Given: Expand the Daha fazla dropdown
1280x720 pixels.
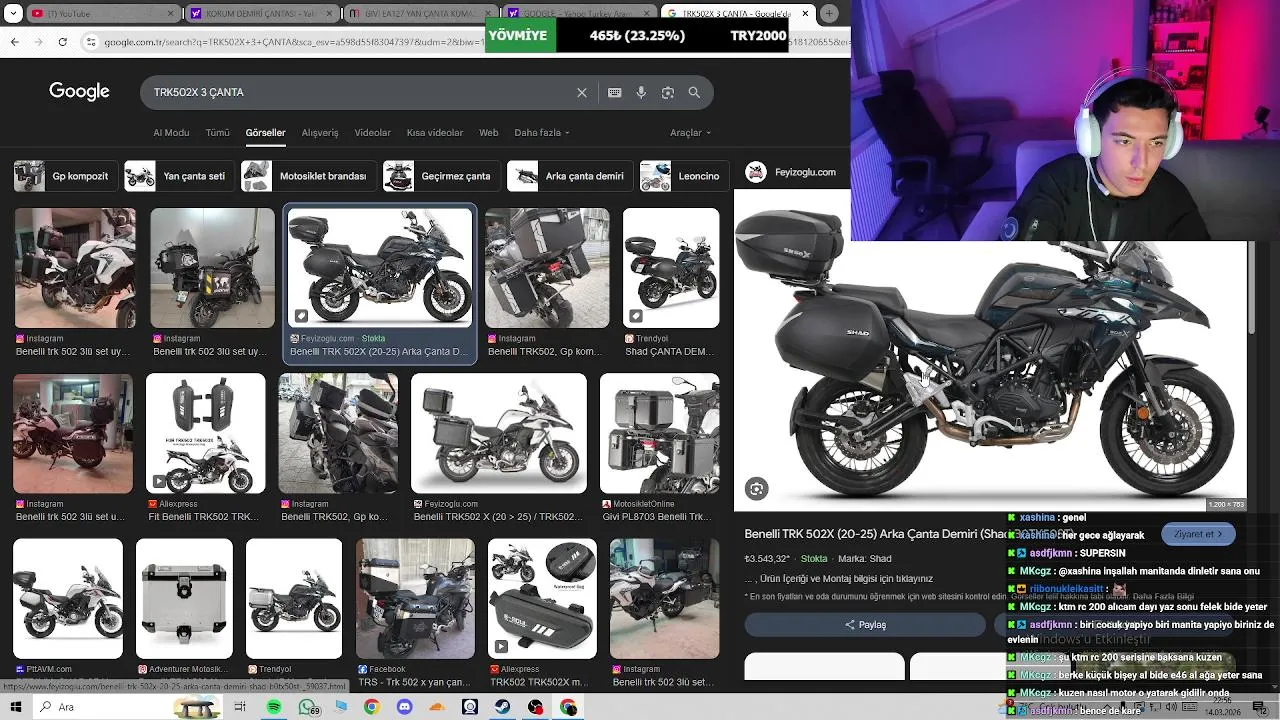Looking at the screenshot, I should (541, 132).
